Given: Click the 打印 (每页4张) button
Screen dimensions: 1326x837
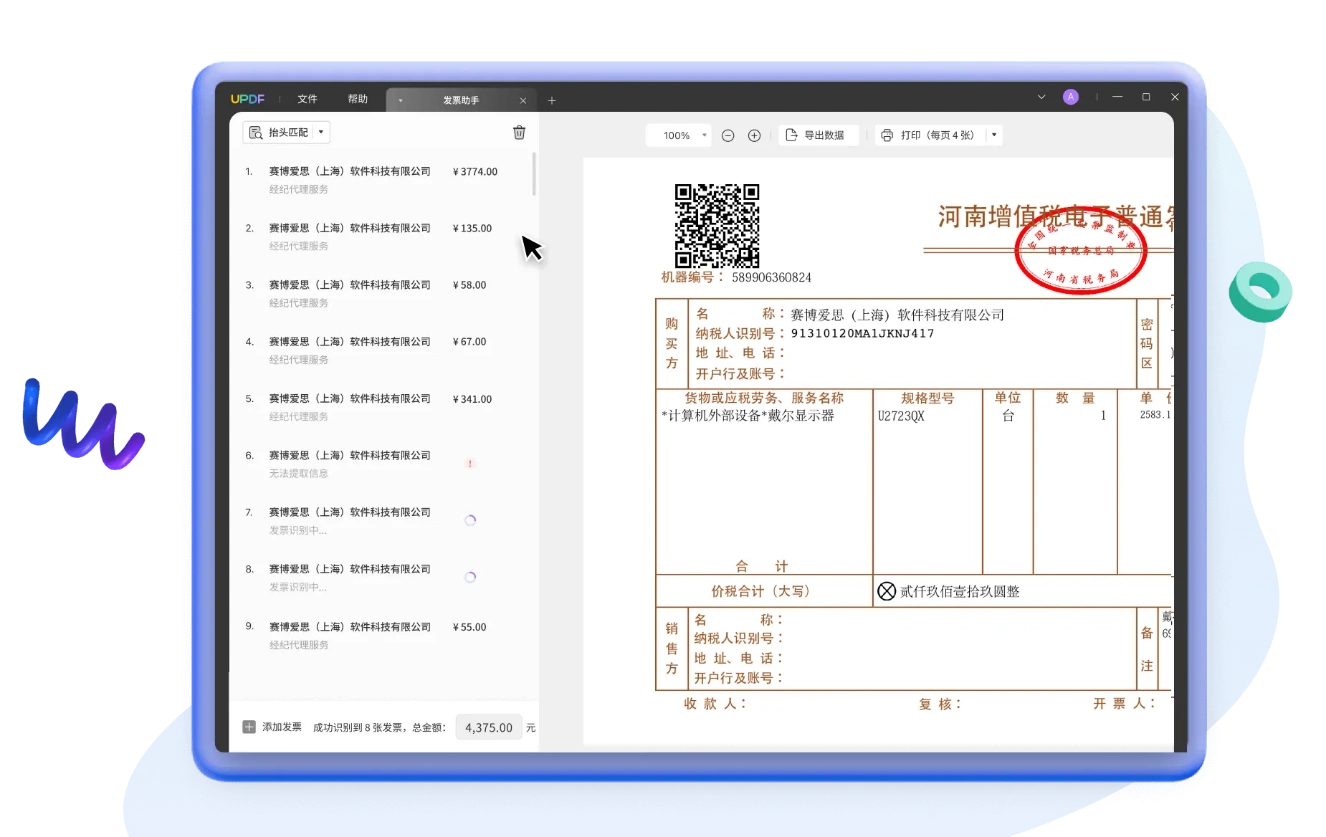Looking at the screenshot, I should tap(930, 135).
